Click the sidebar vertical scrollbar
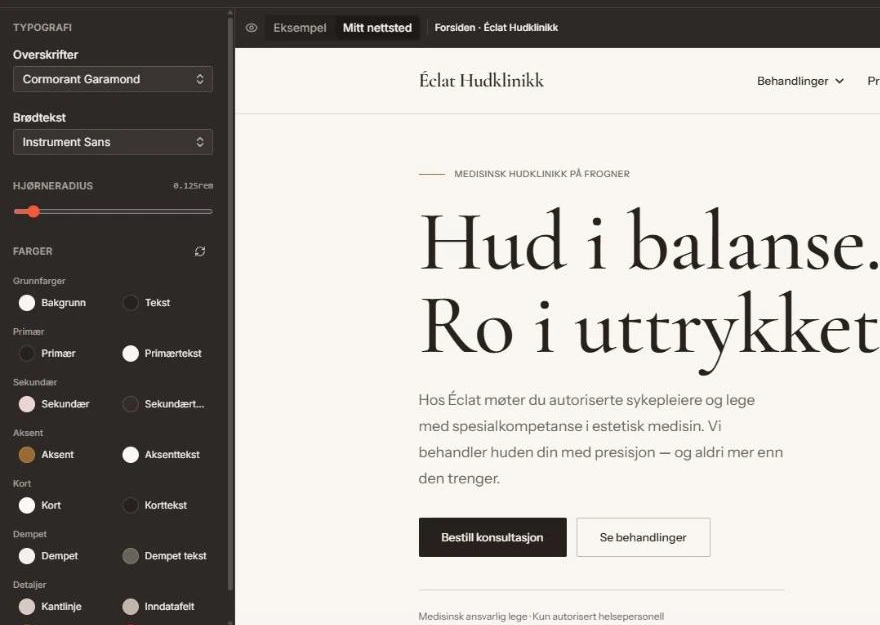The width and height of the screenshot is (880, 625). [230, 303]
